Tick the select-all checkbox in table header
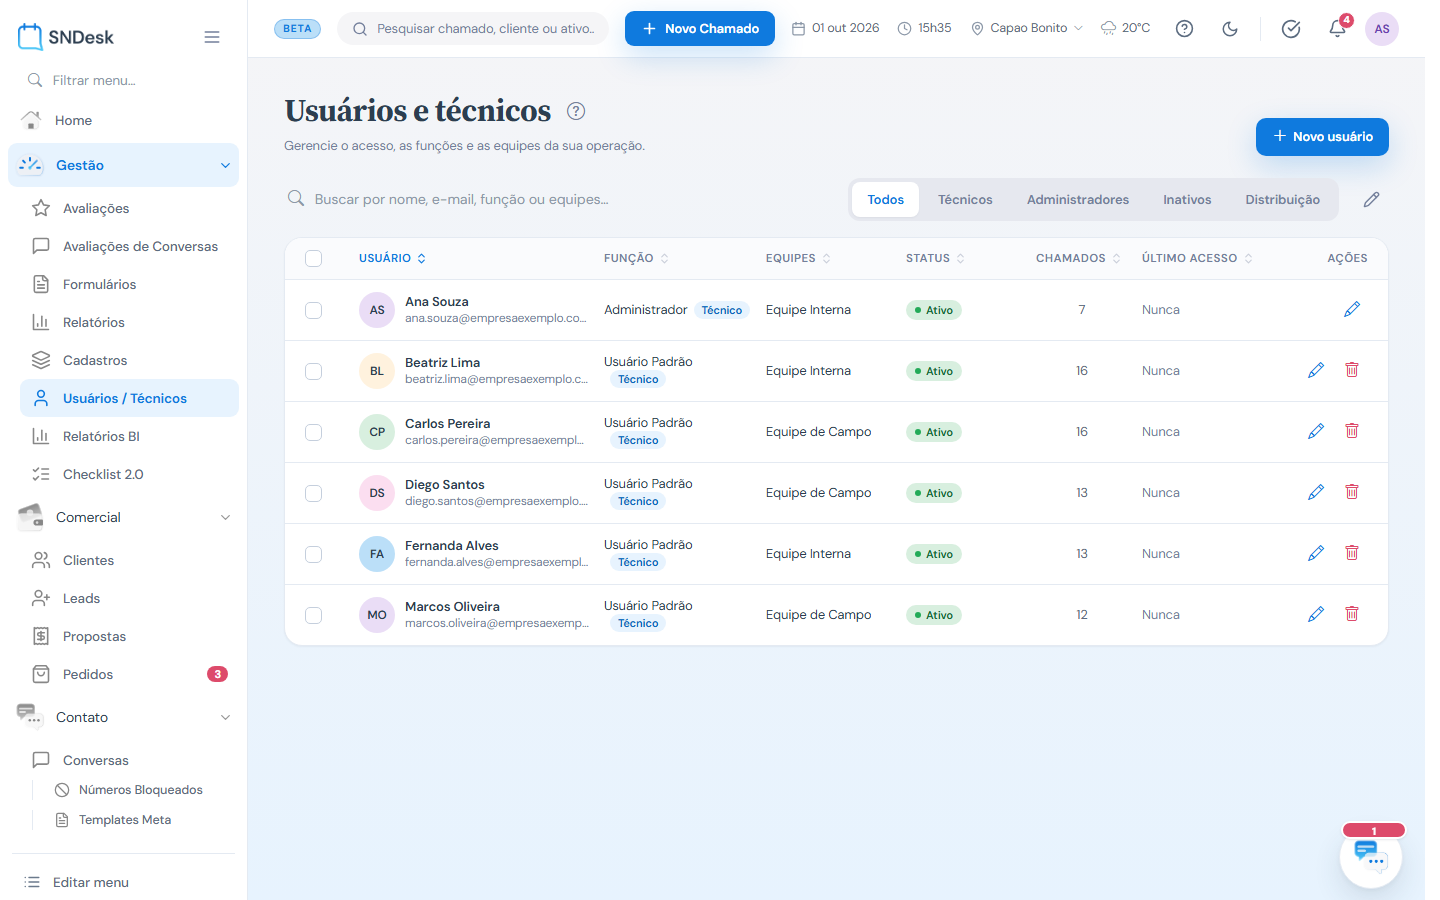 [314, 258]
